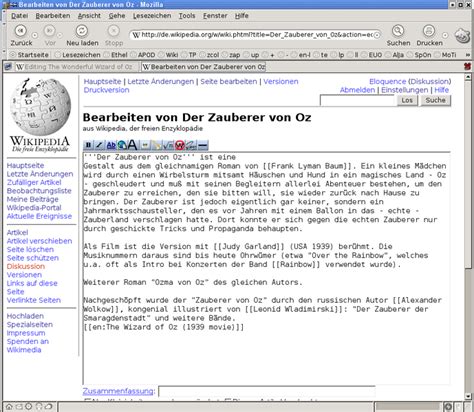Open the Fenster menu

(x=215, y=16)
